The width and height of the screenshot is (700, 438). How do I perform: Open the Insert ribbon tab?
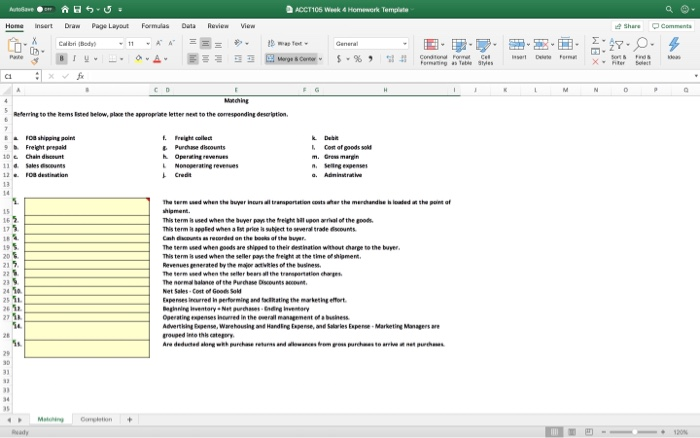[43, 26]
